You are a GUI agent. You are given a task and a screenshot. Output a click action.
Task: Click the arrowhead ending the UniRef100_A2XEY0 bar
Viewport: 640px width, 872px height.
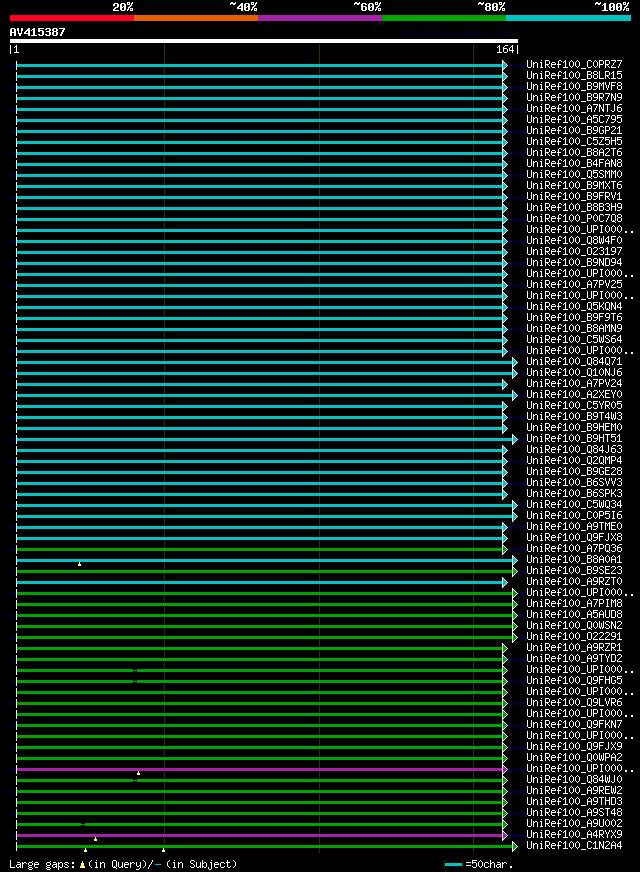[x=515, y=395]
